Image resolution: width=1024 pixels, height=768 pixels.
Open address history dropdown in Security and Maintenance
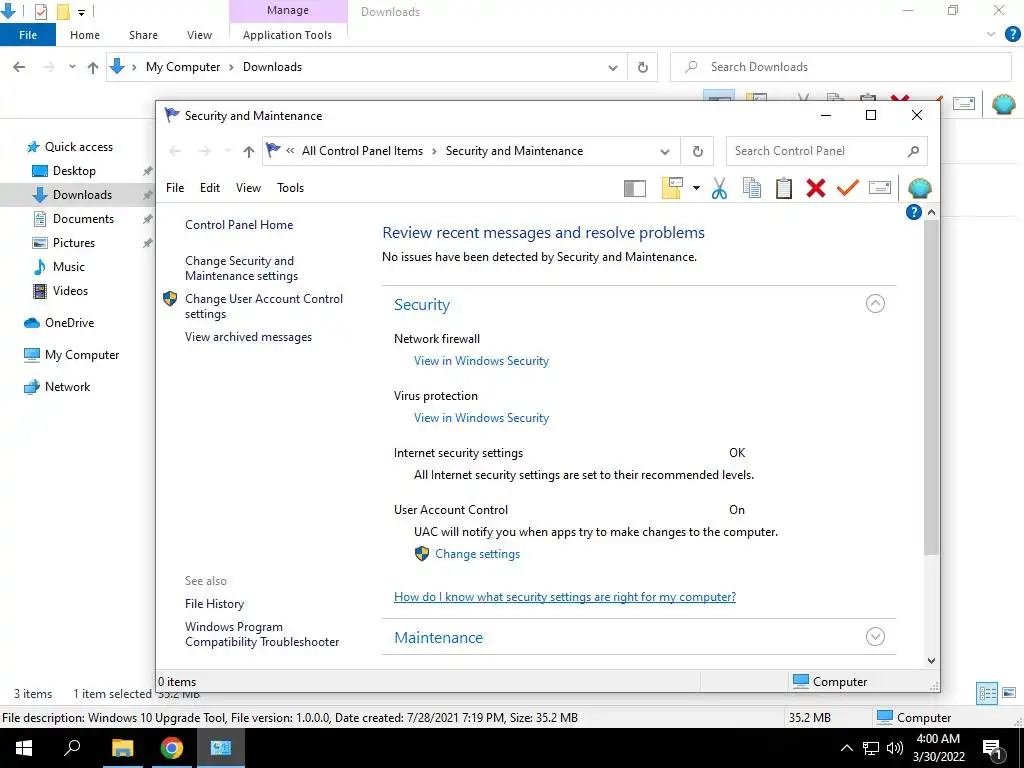[x=665, y=152]
